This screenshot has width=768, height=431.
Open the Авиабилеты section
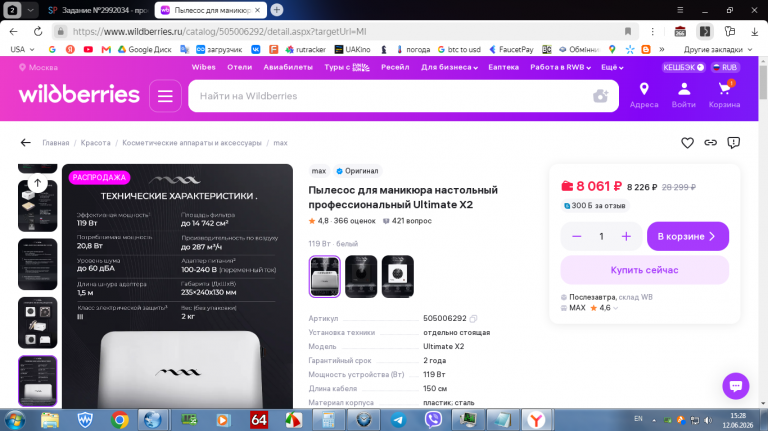(x=288, y=68)
